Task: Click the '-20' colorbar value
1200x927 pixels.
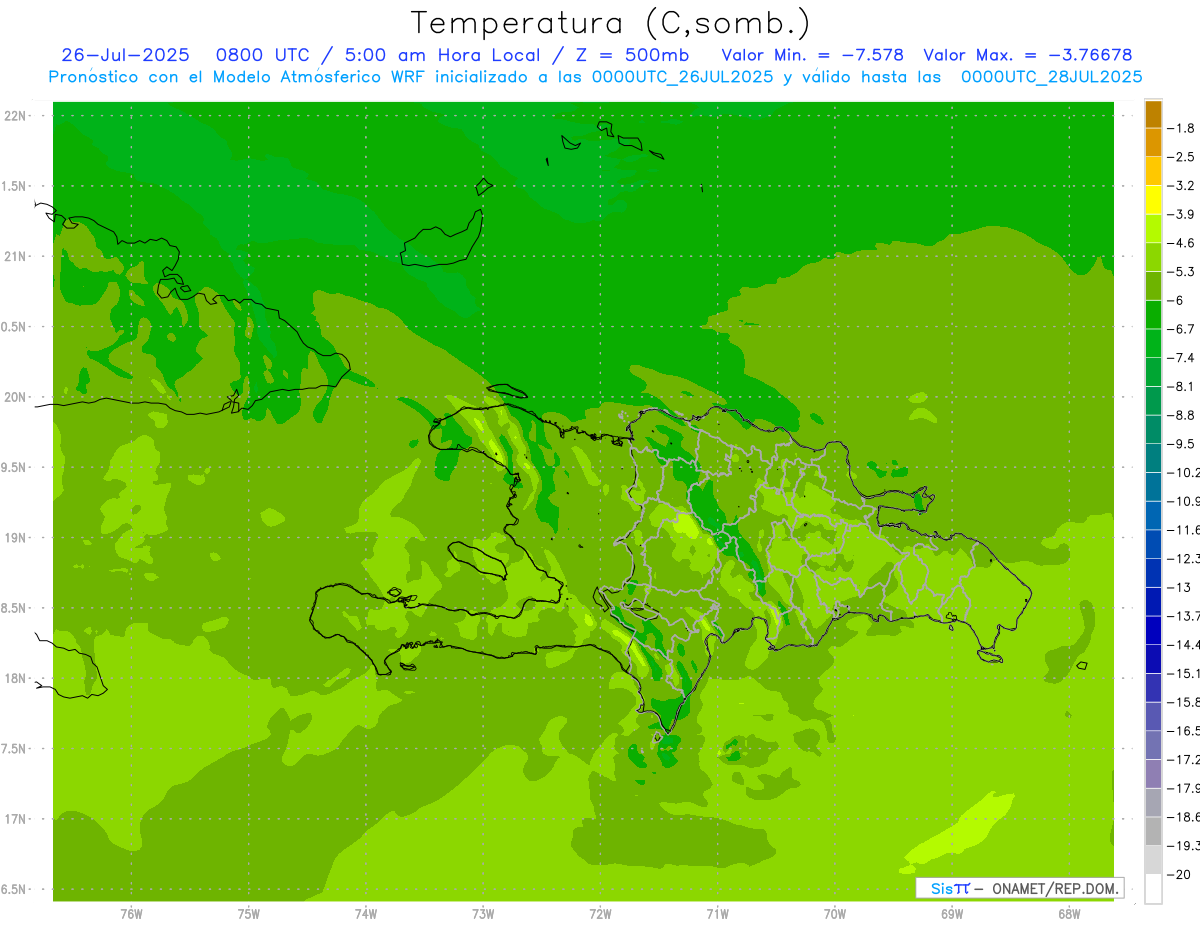Action: [x=1179, y=875]
